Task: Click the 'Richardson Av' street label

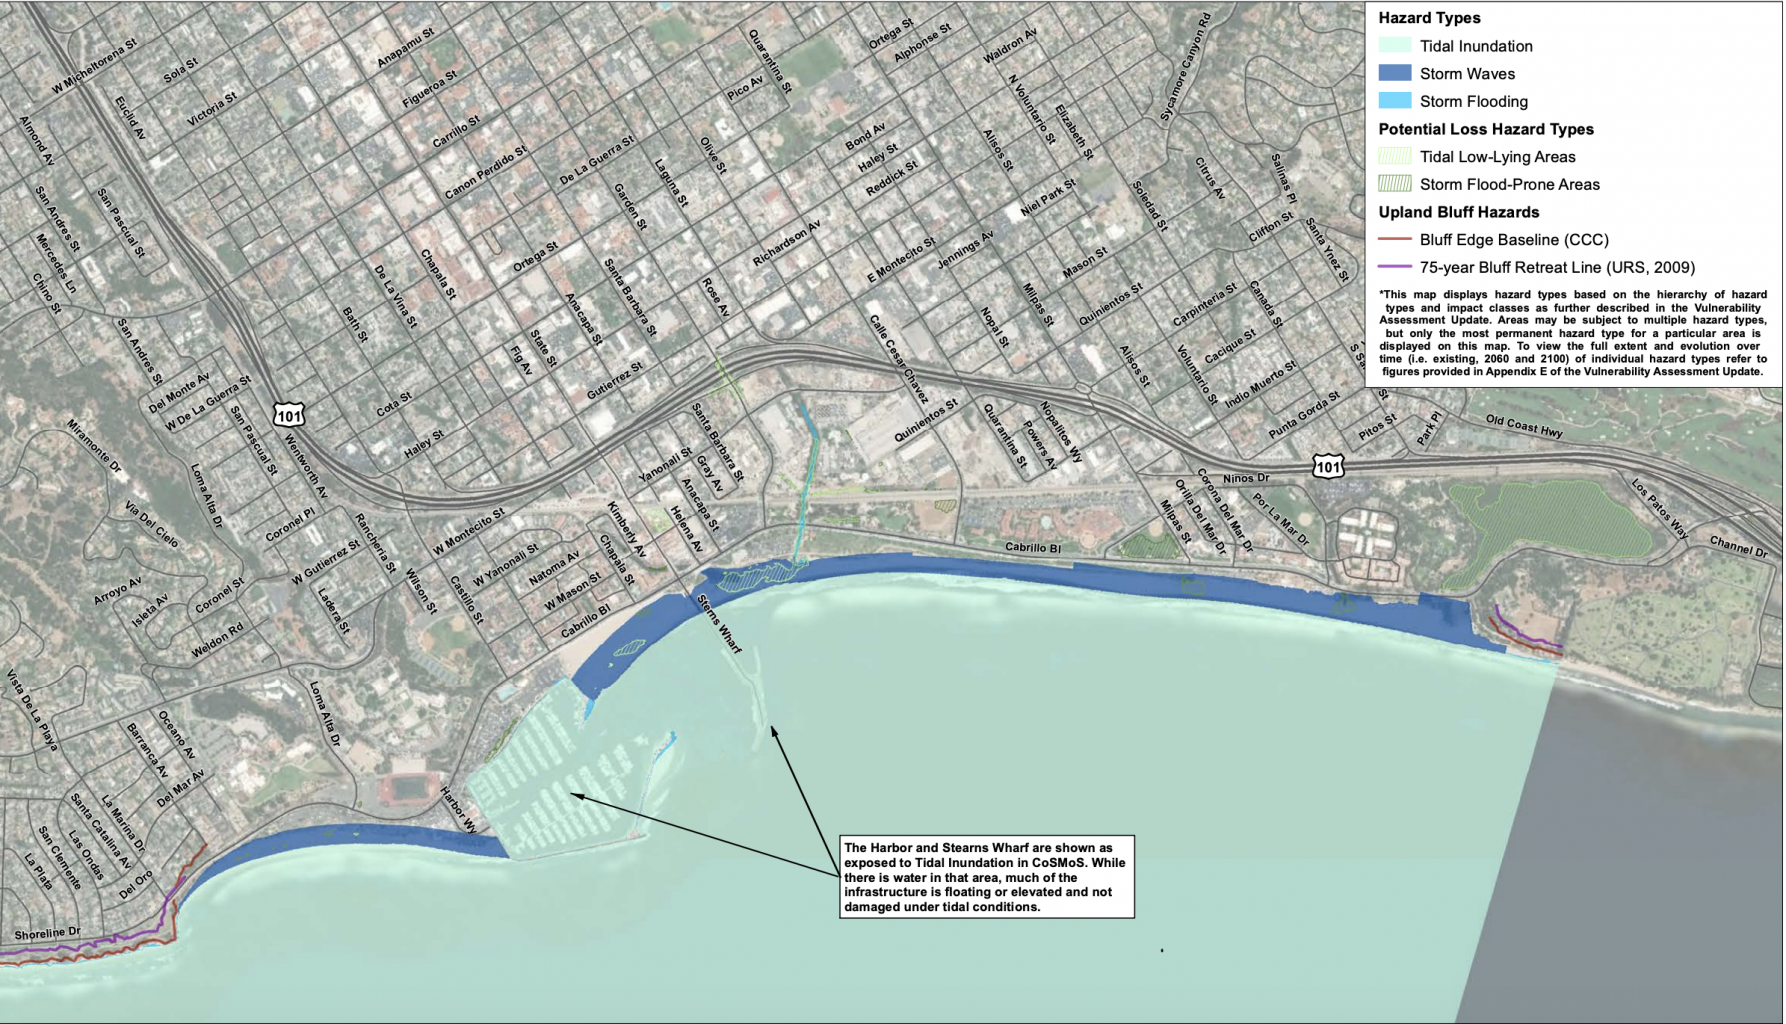Action: [x=786, y=243]
